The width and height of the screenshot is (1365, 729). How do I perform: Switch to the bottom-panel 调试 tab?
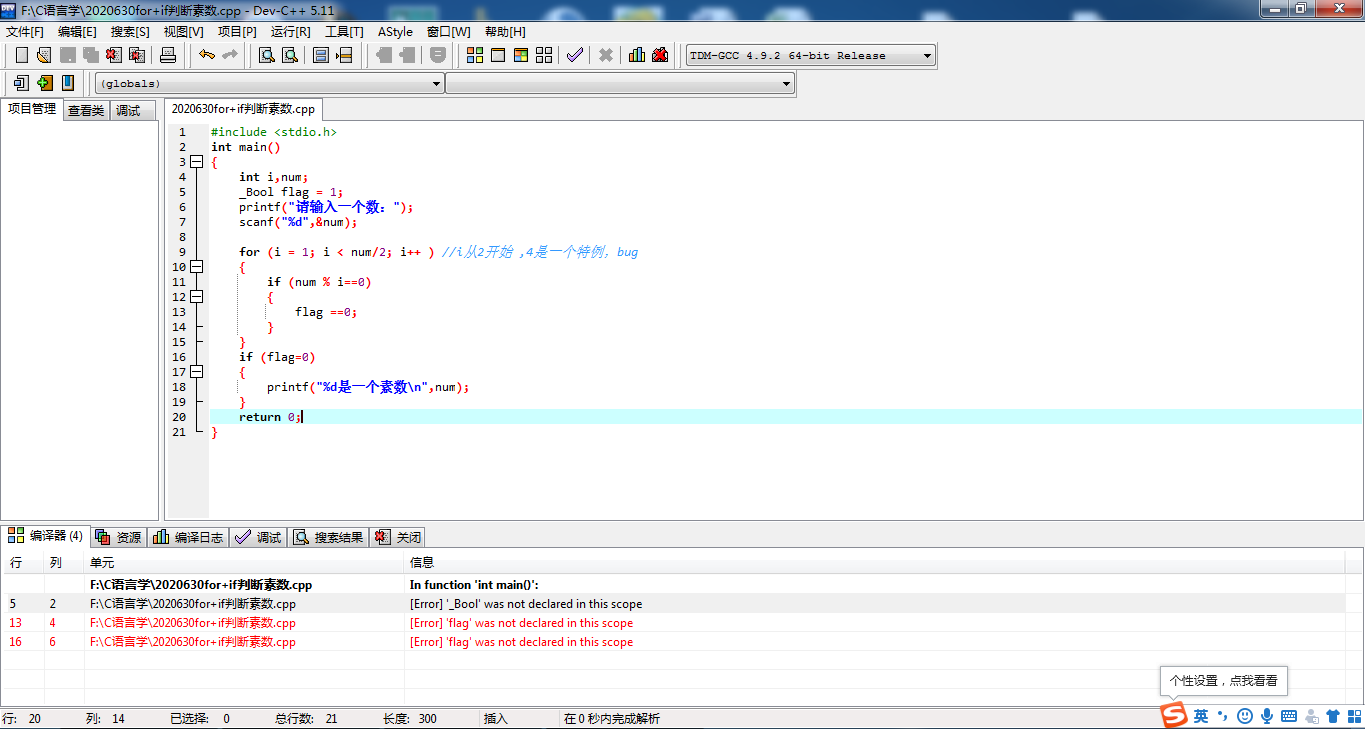(258, 537)
